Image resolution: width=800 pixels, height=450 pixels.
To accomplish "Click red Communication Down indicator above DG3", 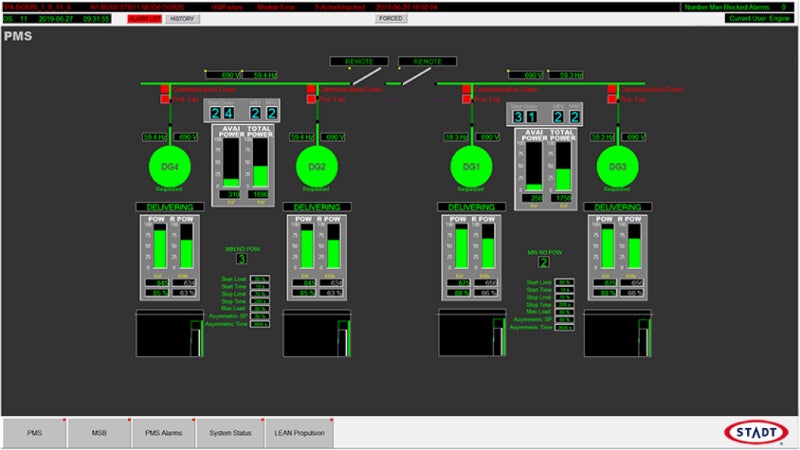I will [613, 89].
